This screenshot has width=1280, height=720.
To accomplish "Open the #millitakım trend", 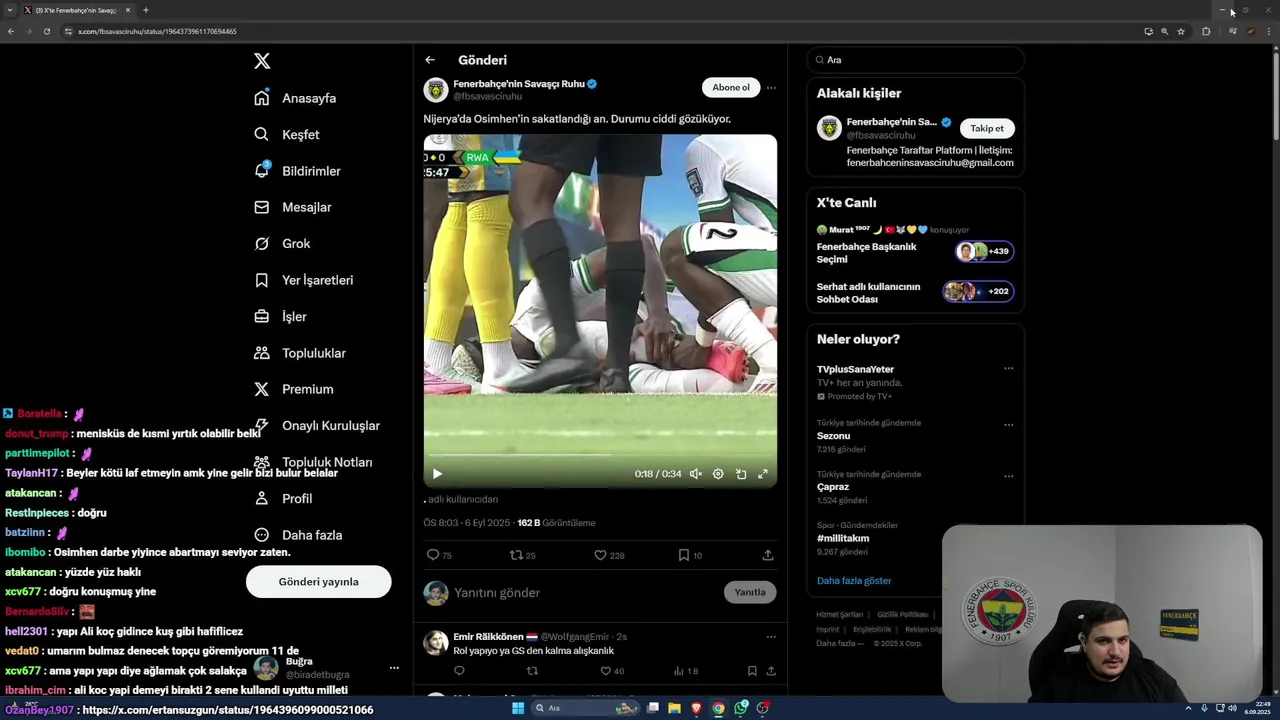I will pyautogui.click(x=843, y=538).
